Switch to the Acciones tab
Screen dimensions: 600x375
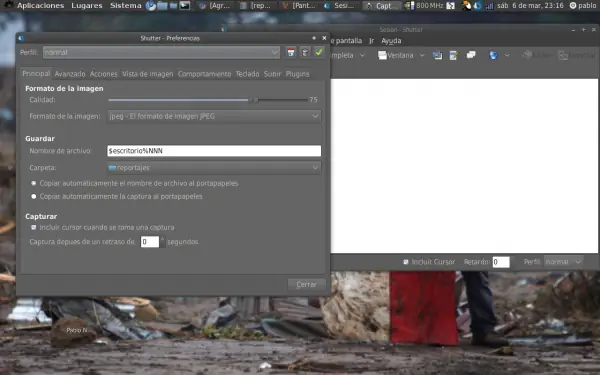pyautogui.click(x=104, y=74)
